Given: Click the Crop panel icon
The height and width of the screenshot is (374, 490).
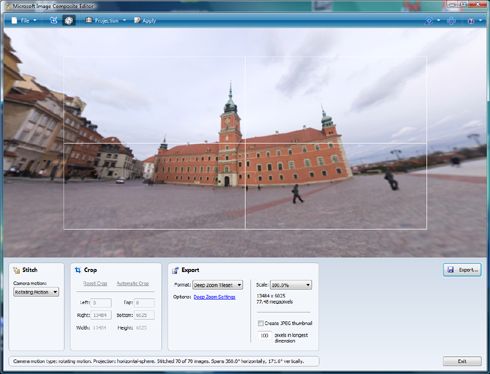Looking at the screenshot, I should point(78,270).
